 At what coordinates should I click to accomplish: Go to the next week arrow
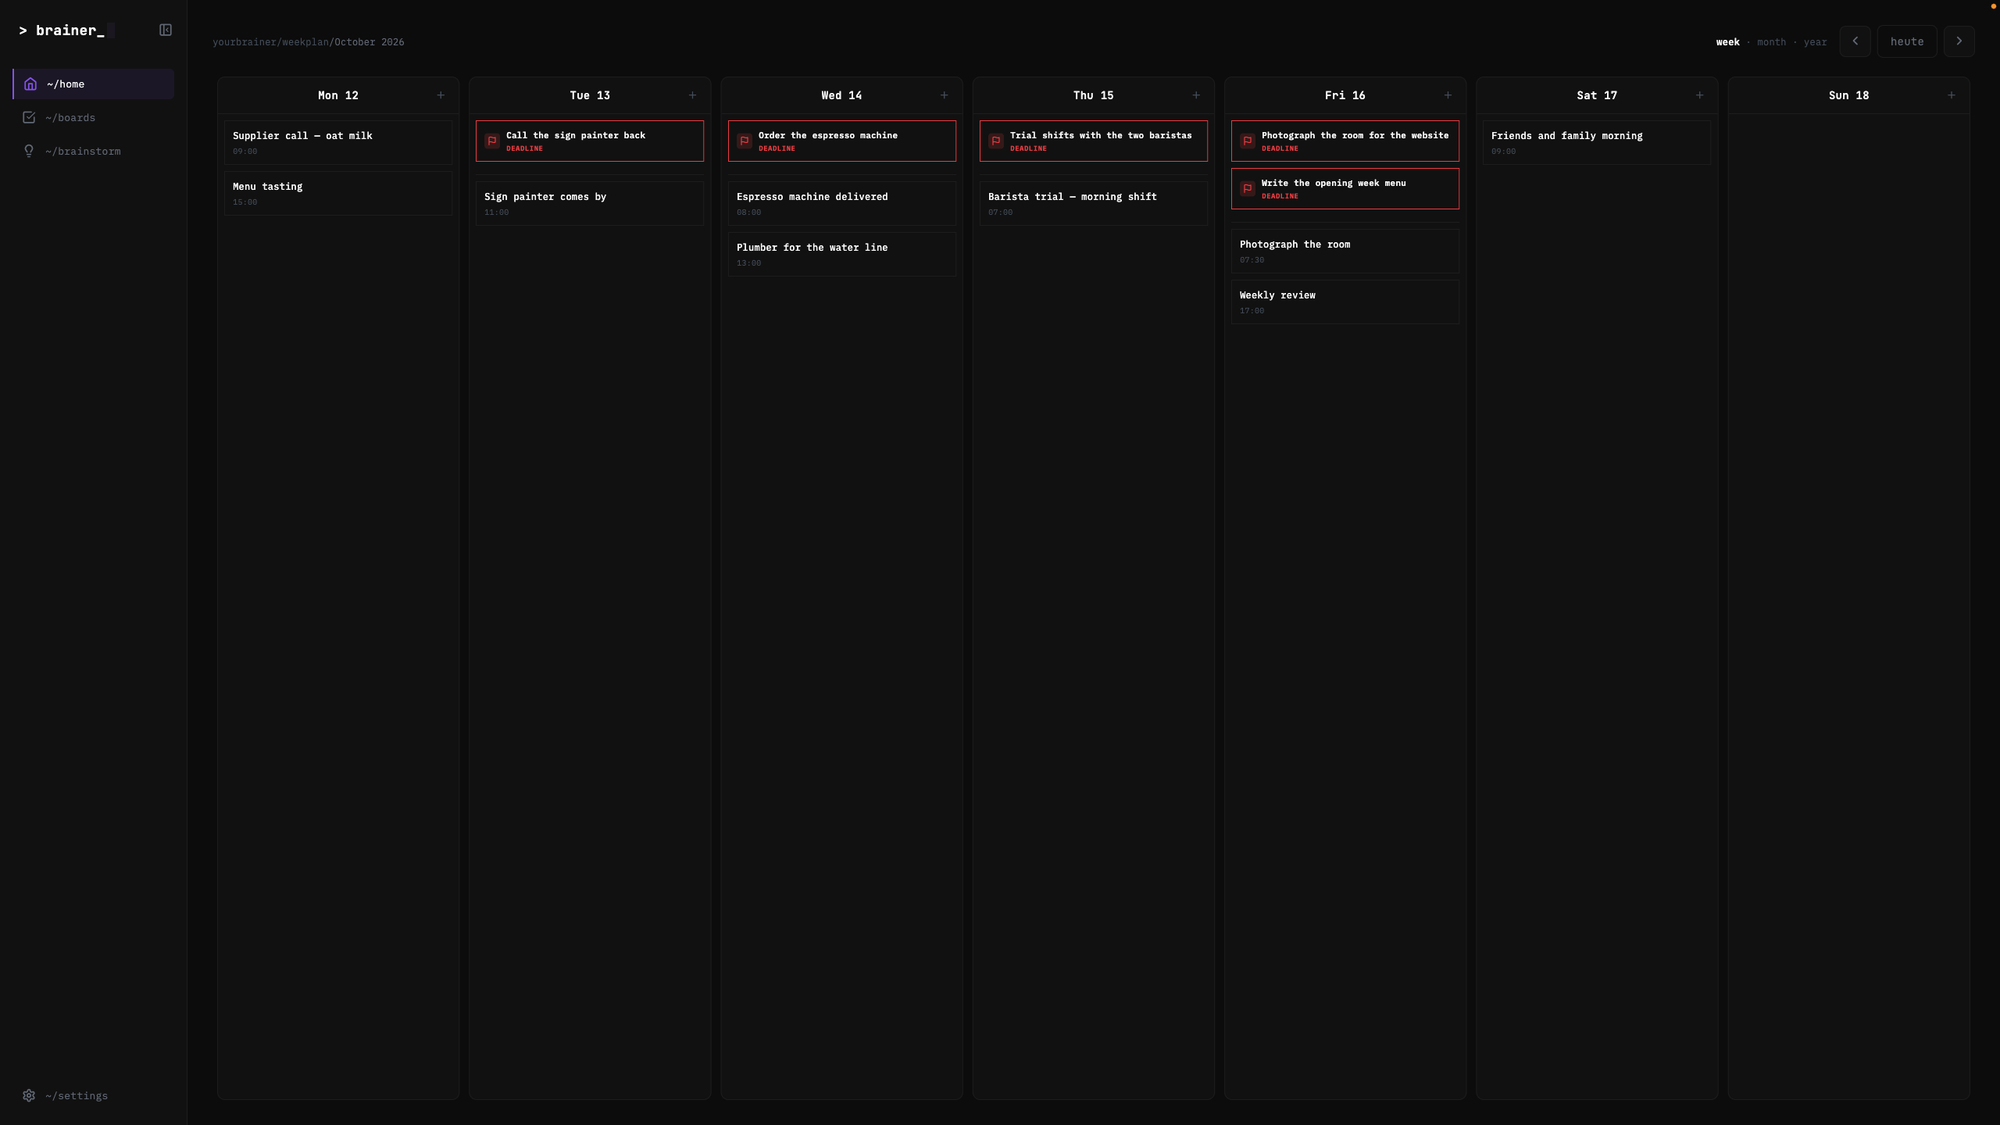[1959, 41]
